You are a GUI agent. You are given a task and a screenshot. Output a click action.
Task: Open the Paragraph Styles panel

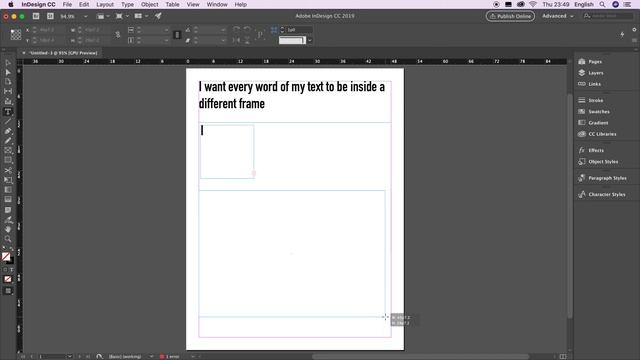(602, 178)
